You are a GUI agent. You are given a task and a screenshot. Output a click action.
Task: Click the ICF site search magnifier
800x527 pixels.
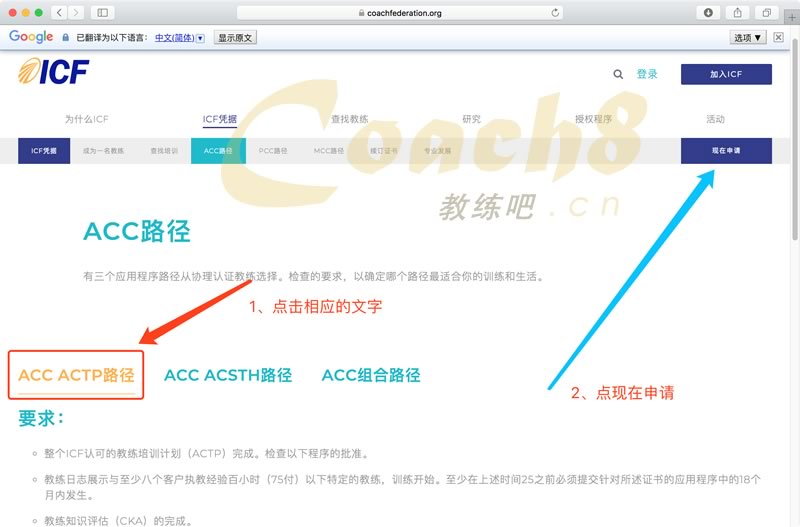click(618, 74)
